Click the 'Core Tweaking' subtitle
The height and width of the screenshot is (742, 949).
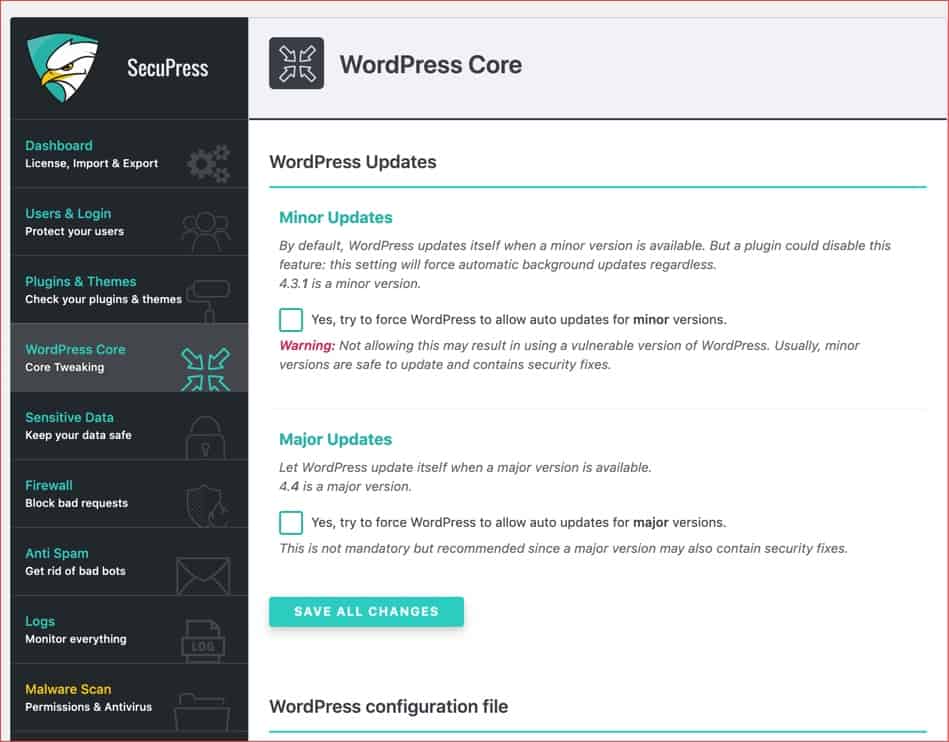(65, 367)
